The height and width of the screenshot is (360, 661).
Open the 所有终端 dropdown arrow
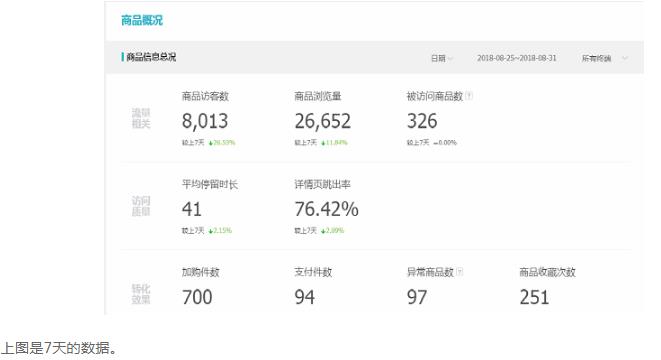point(625,58)
